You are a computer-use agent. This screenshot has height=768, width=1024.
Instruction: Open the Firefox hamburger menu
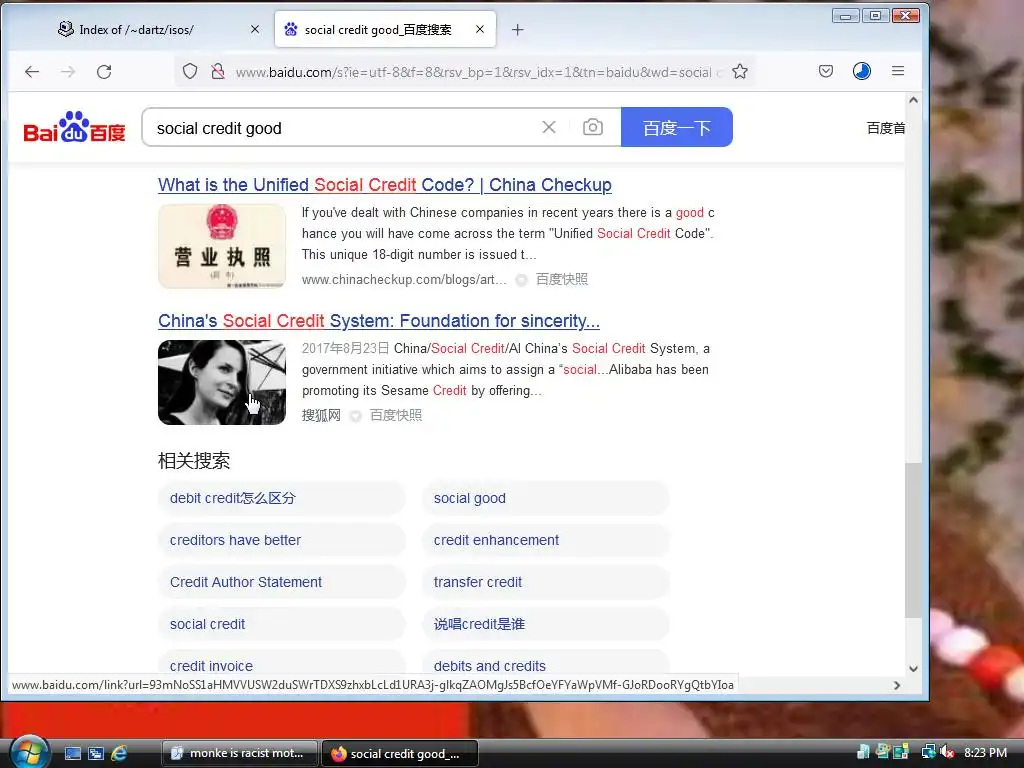(x=898, y=71)
